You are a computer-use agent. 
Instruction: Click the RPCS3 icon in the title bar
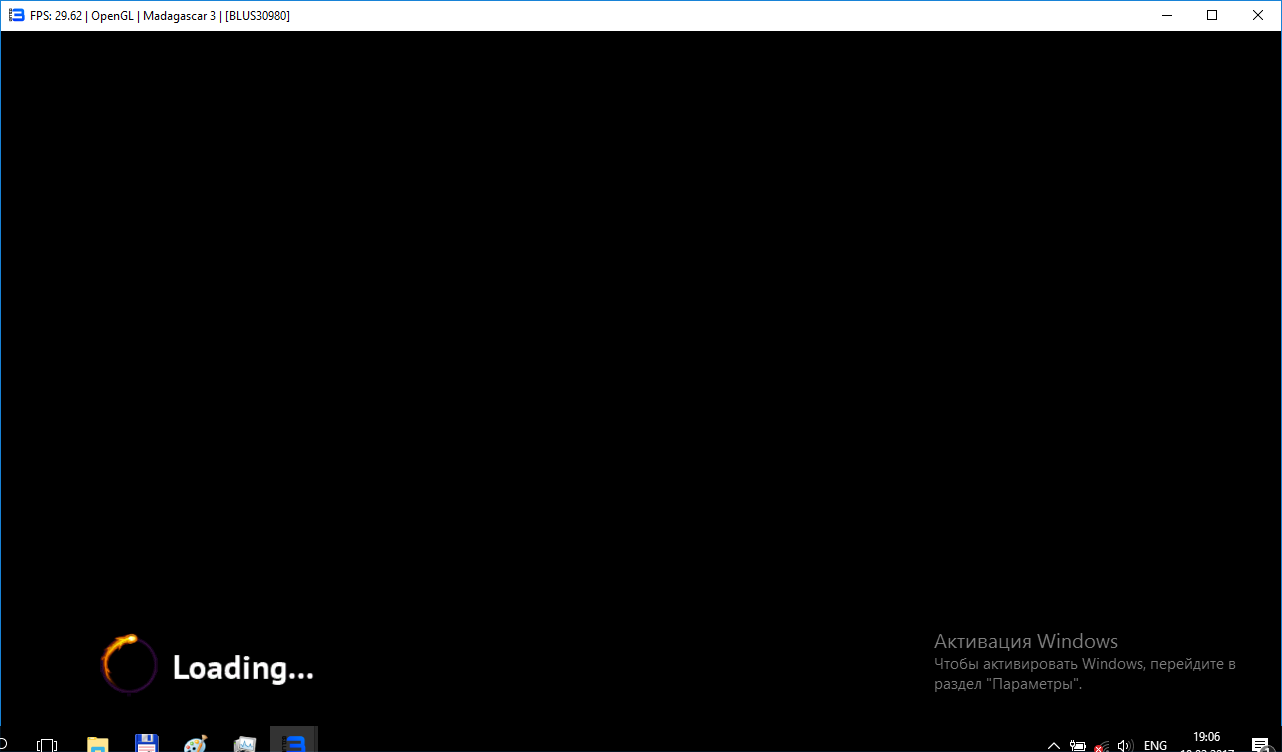[16, 15]
